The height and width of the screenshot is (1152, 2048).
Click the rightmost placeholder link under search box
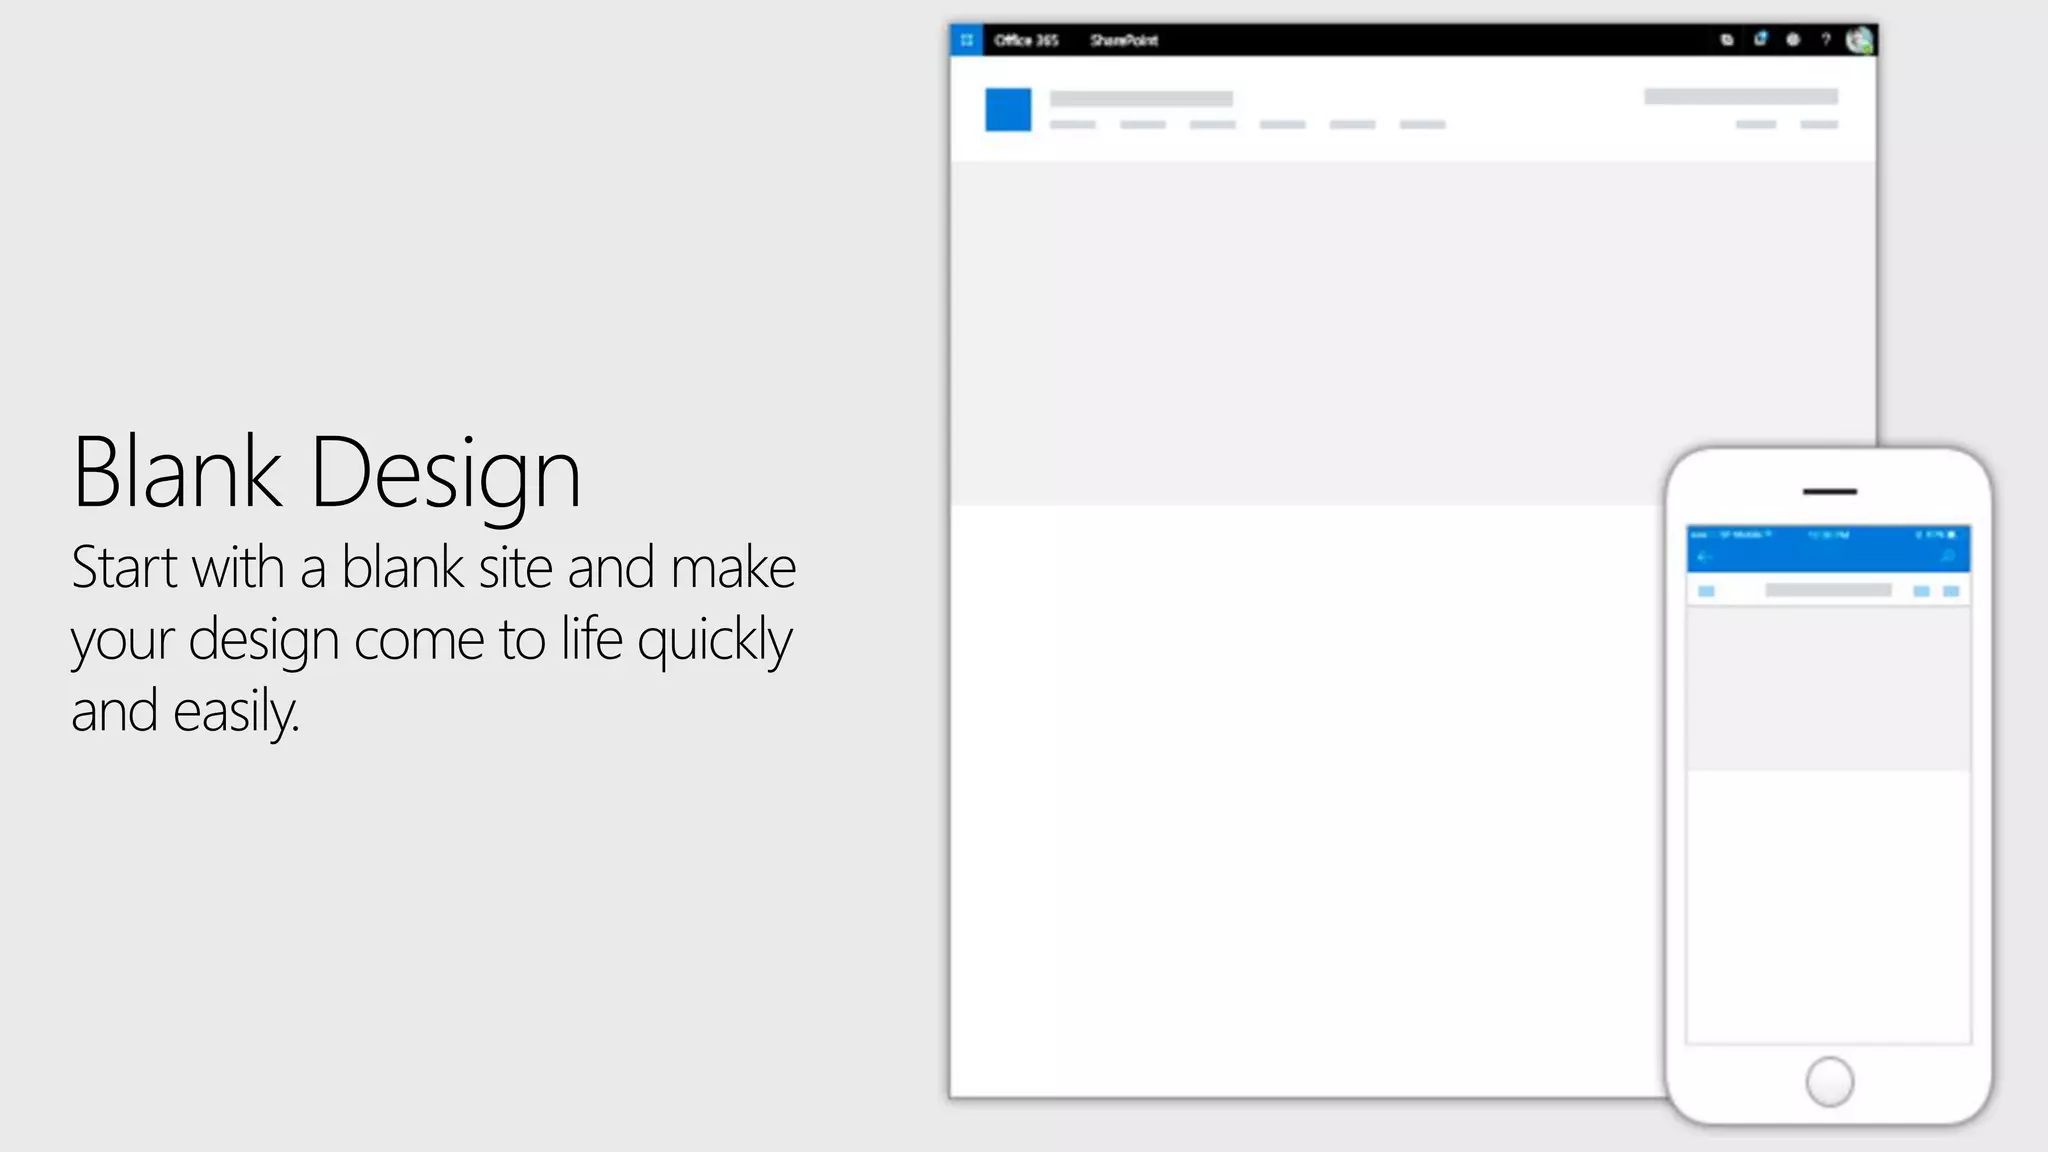click(1819, 125)
